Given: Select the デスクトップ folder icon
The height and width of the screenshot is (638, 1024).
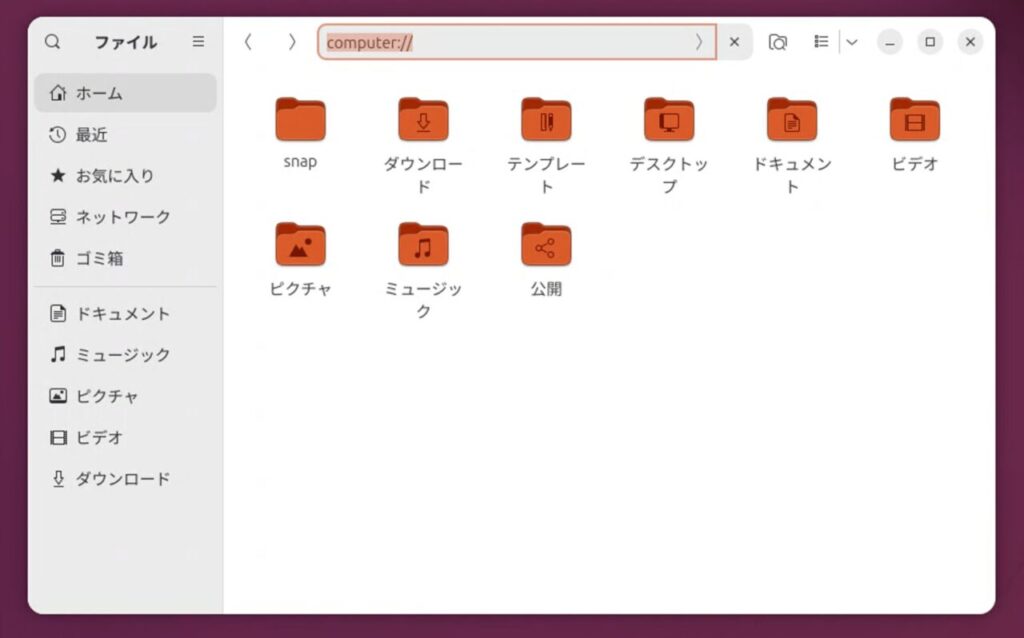Looking at the screenshot, I should 669,120.
